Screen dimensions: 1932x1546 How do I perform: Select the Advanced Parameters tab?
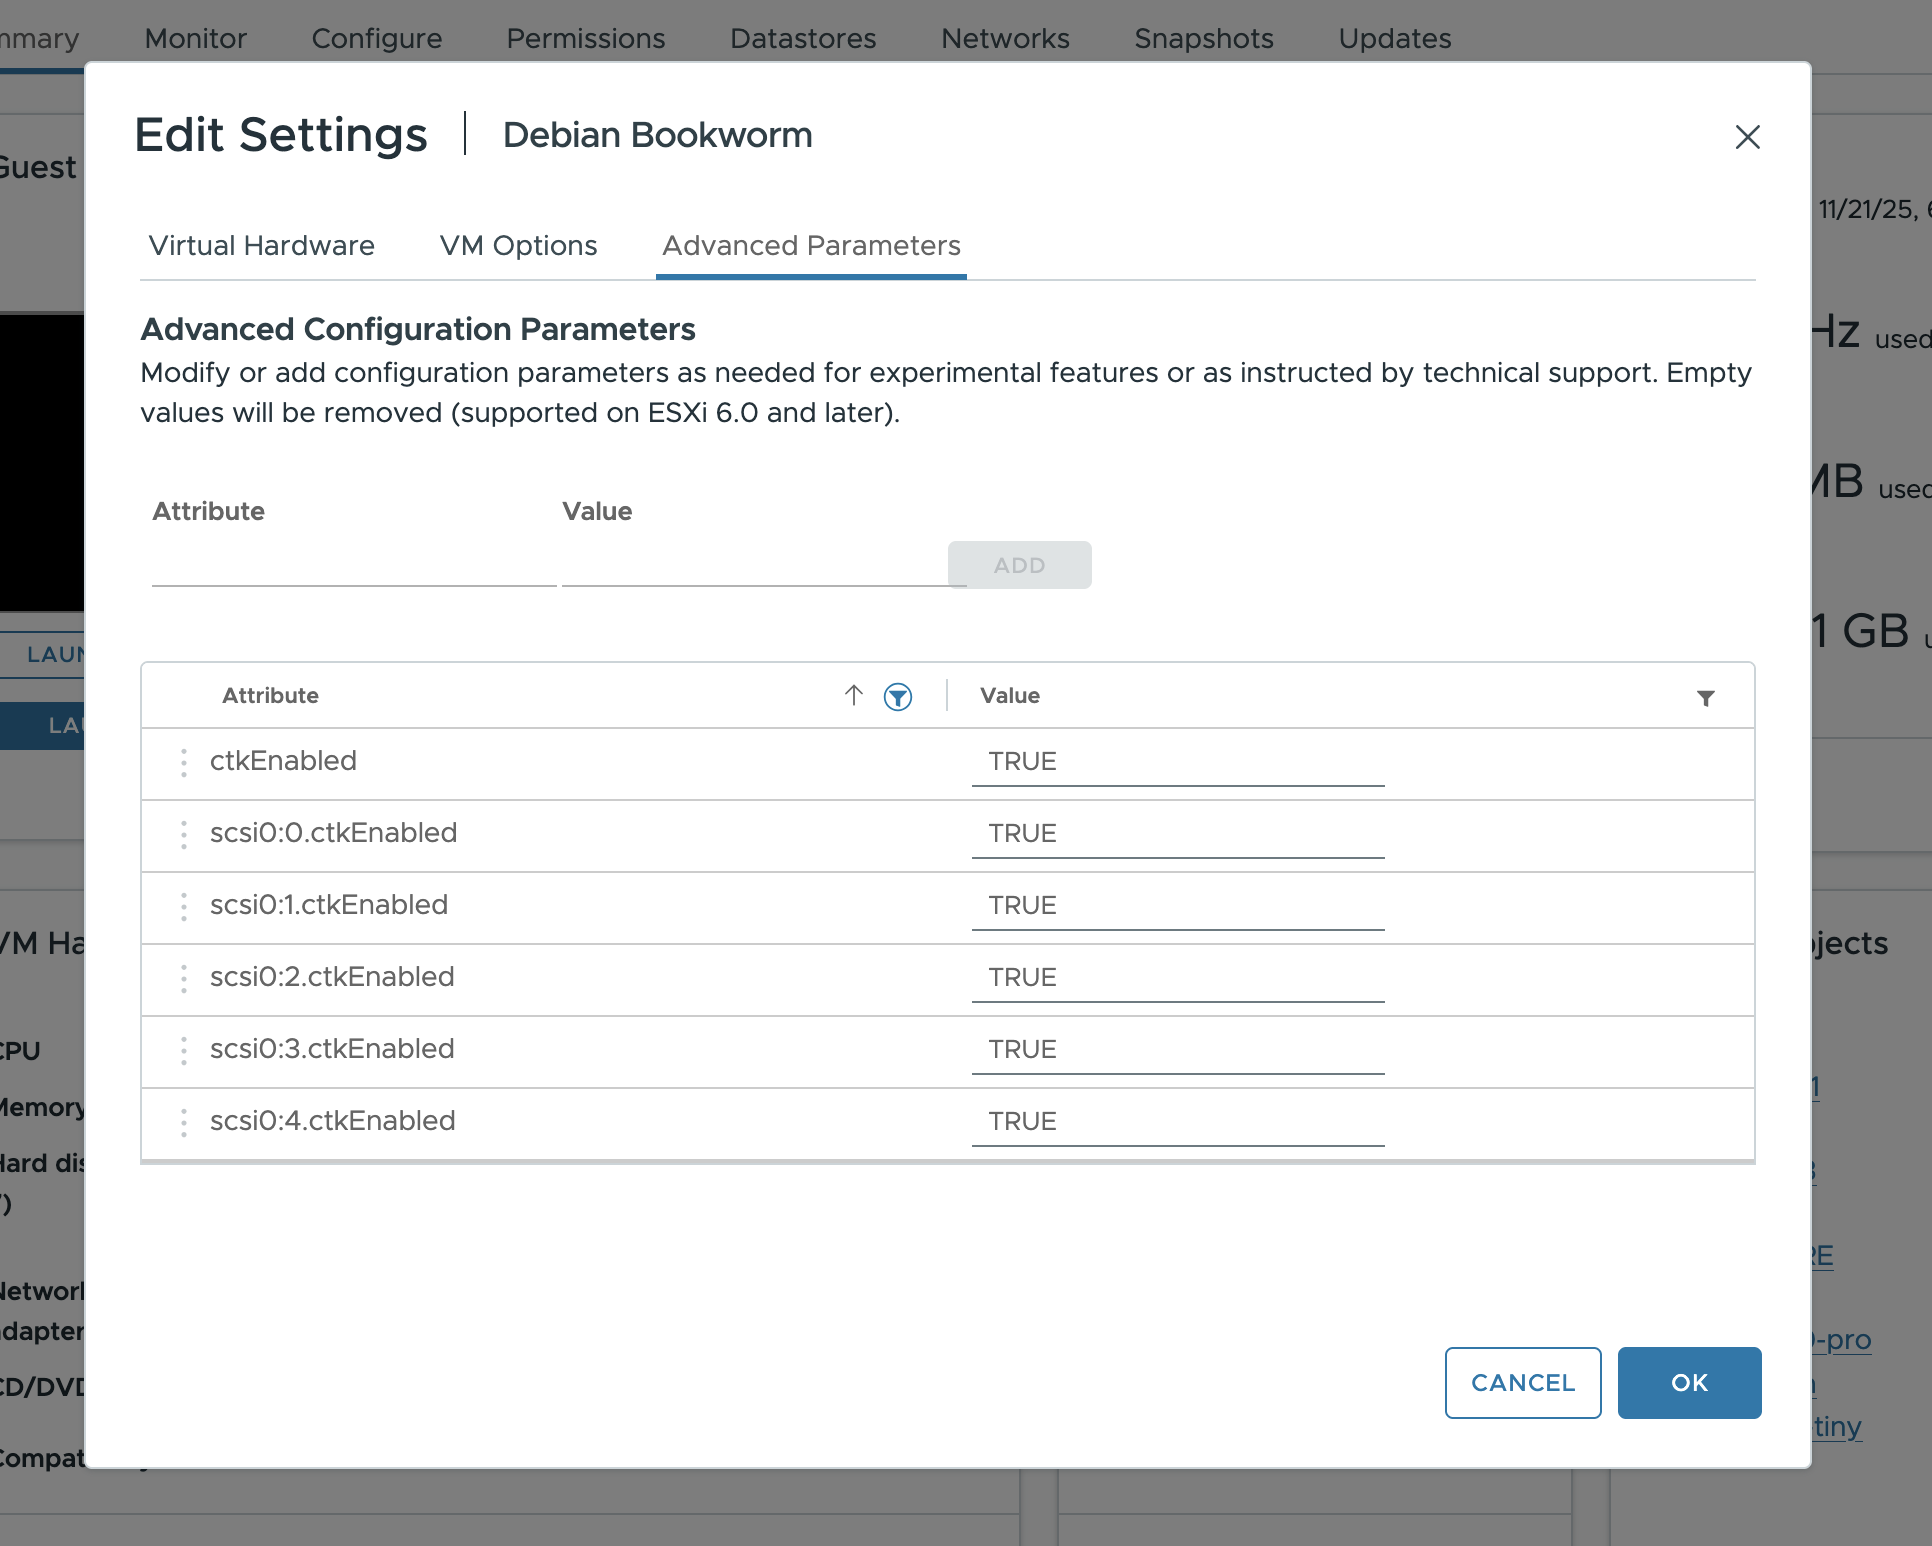811,246
